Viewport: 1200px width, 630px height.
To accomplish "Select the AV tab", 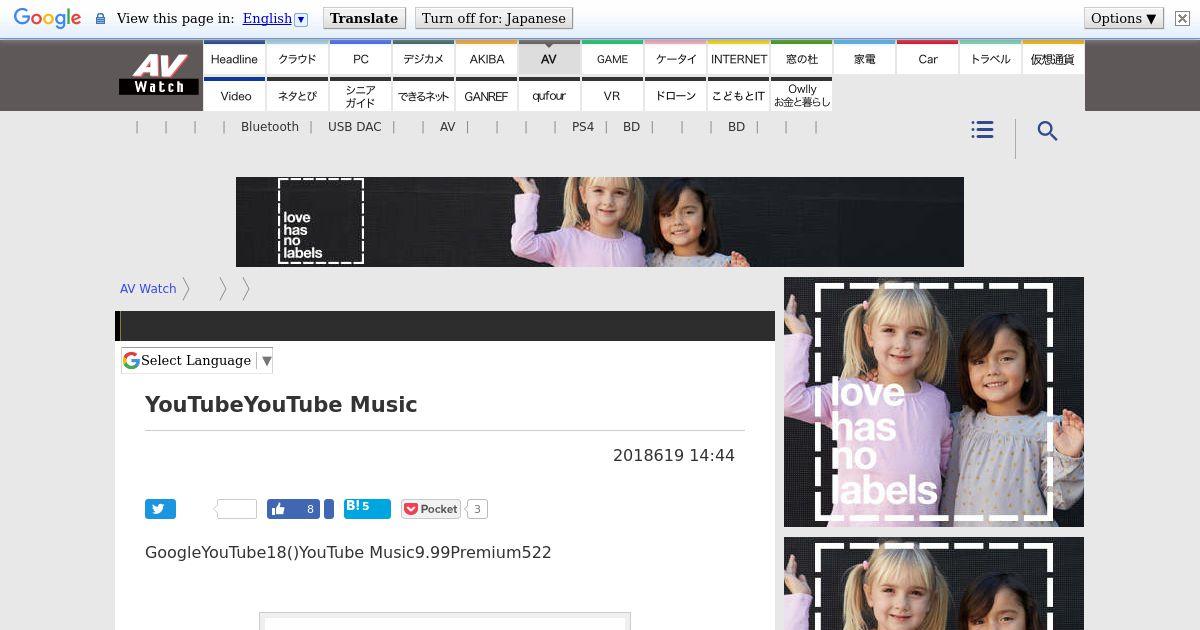I will 549,59.
